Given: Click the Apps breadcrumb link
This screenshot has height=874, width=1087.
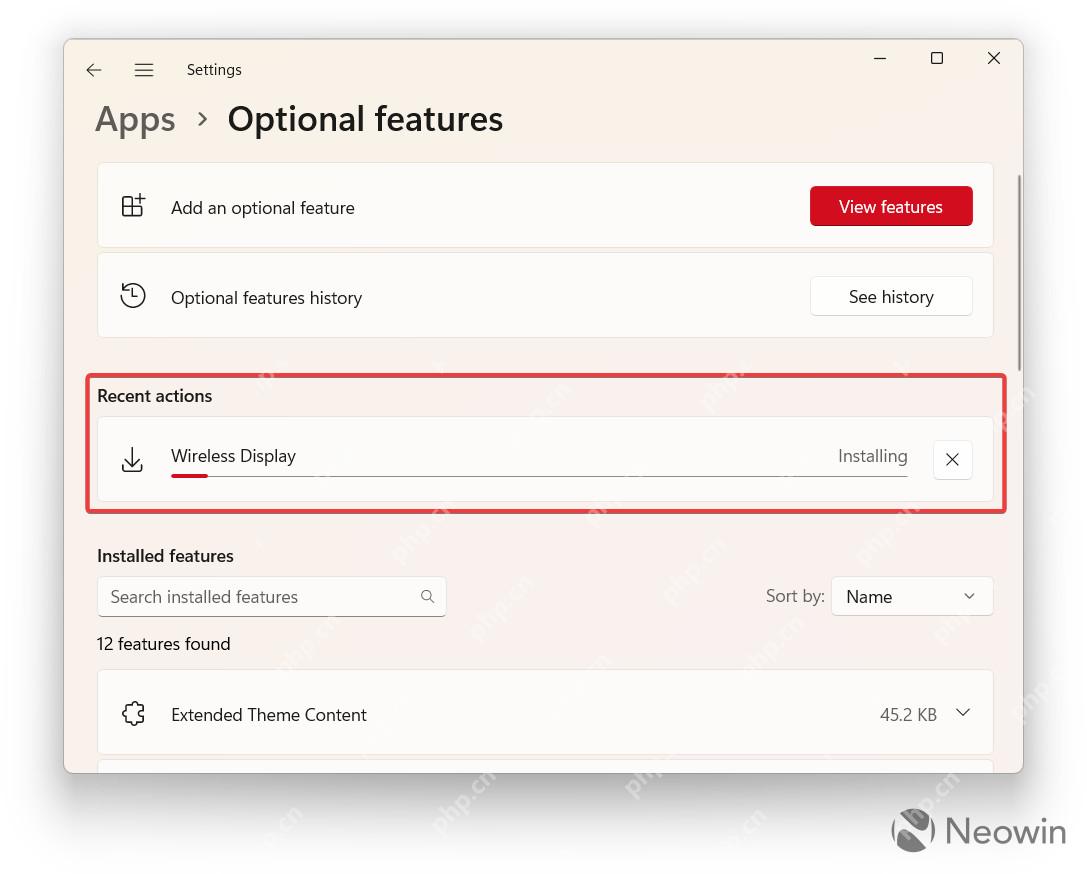Looking at the screenshot, I should [135, 119].
